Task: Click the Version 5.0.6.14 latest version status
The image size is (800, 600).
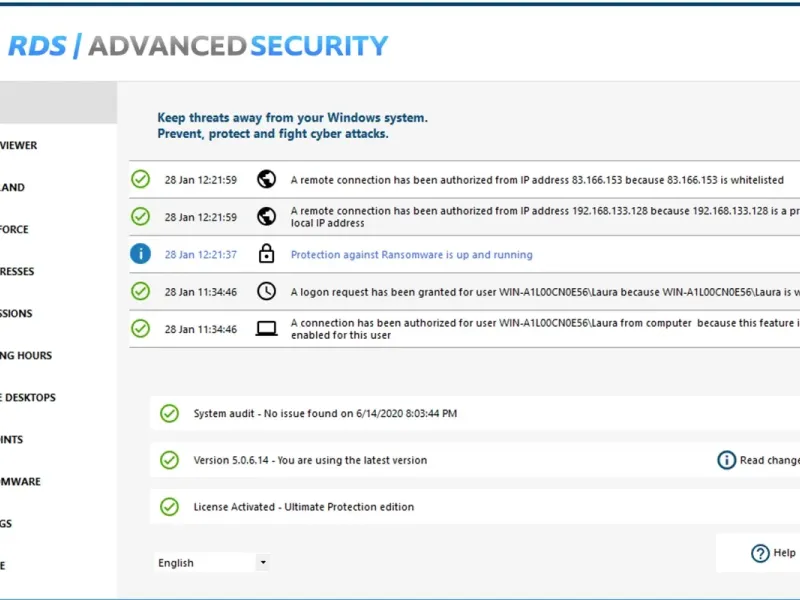Action: click(310, 460)
